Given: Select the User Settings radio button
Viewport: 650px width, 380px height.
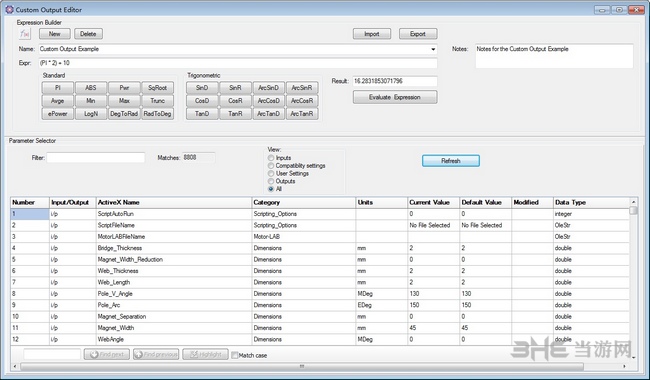Looking at the screenshot, I should click(x=271, y=174).
